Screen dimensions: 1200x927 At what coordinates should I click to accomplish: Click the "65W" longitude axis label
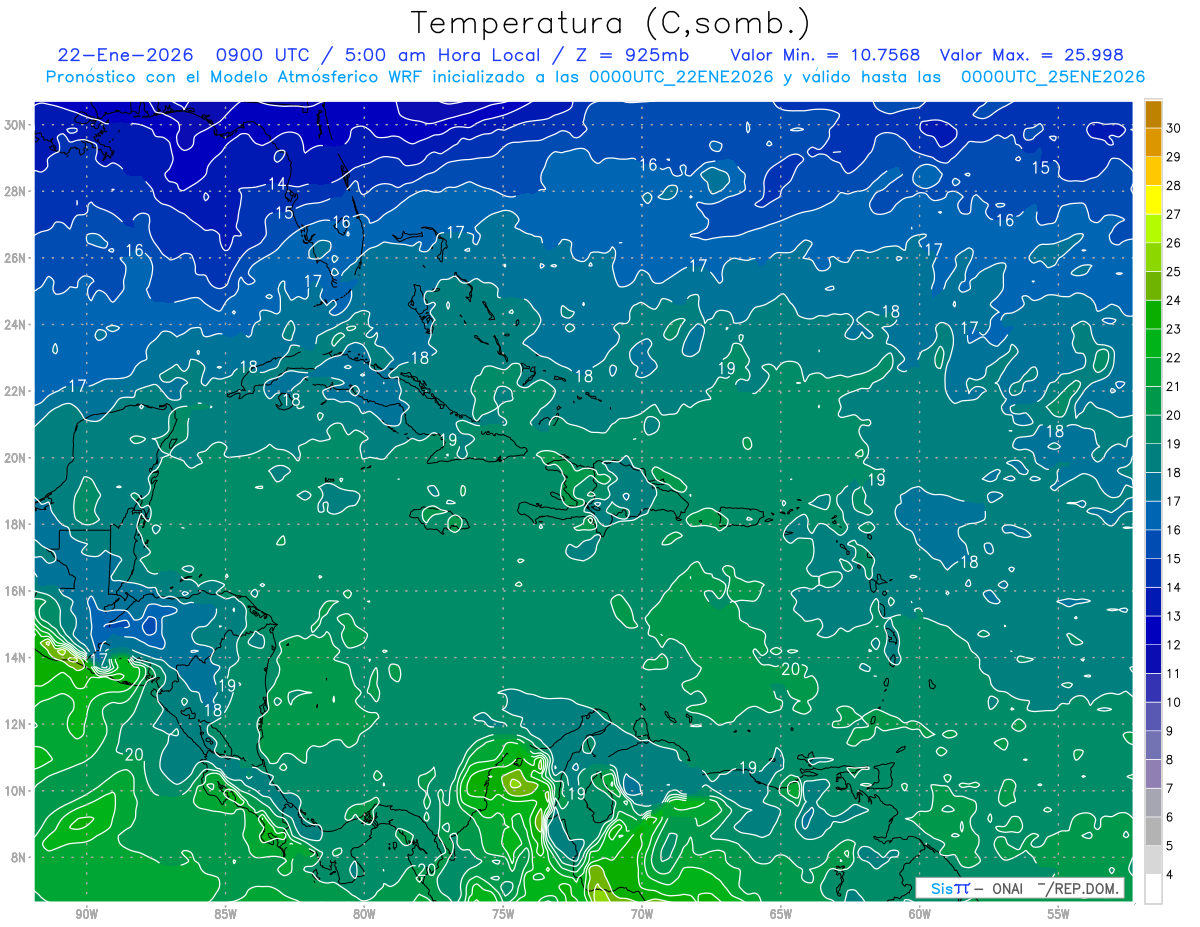(x=781, y=914)
